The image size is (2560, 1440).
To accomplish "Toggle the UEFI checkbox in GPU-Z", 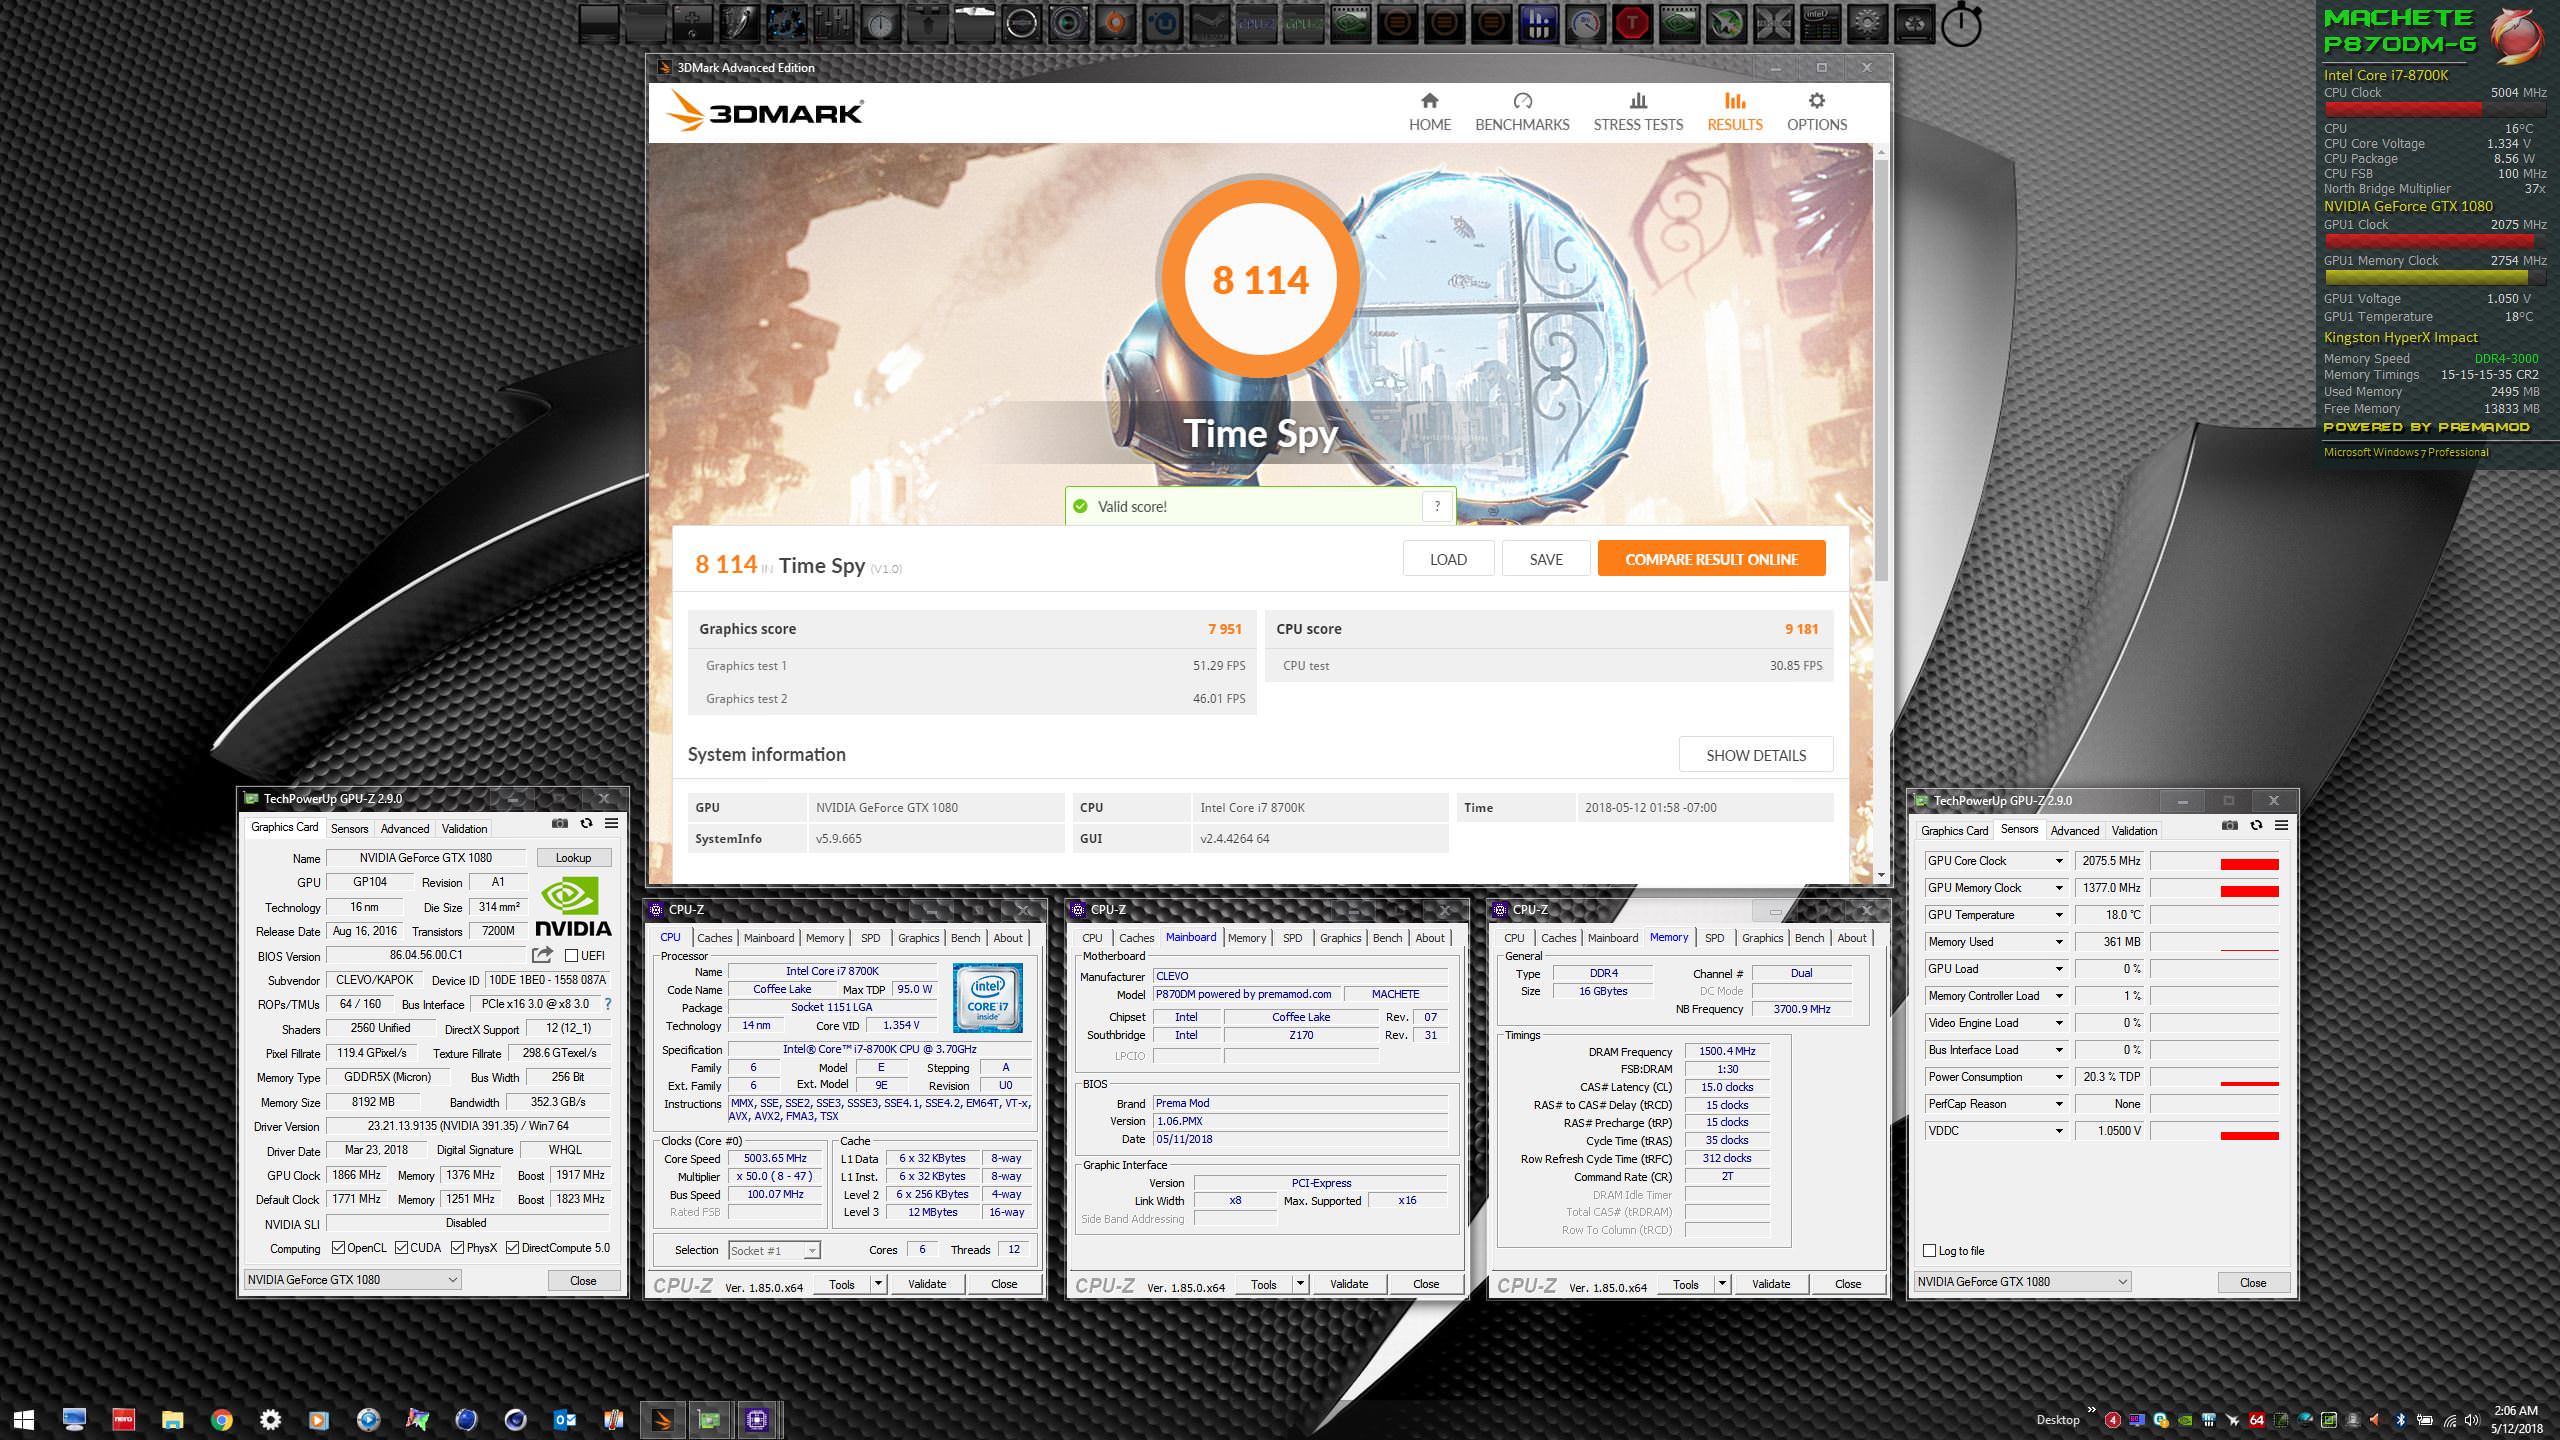I will click(572, 956).
